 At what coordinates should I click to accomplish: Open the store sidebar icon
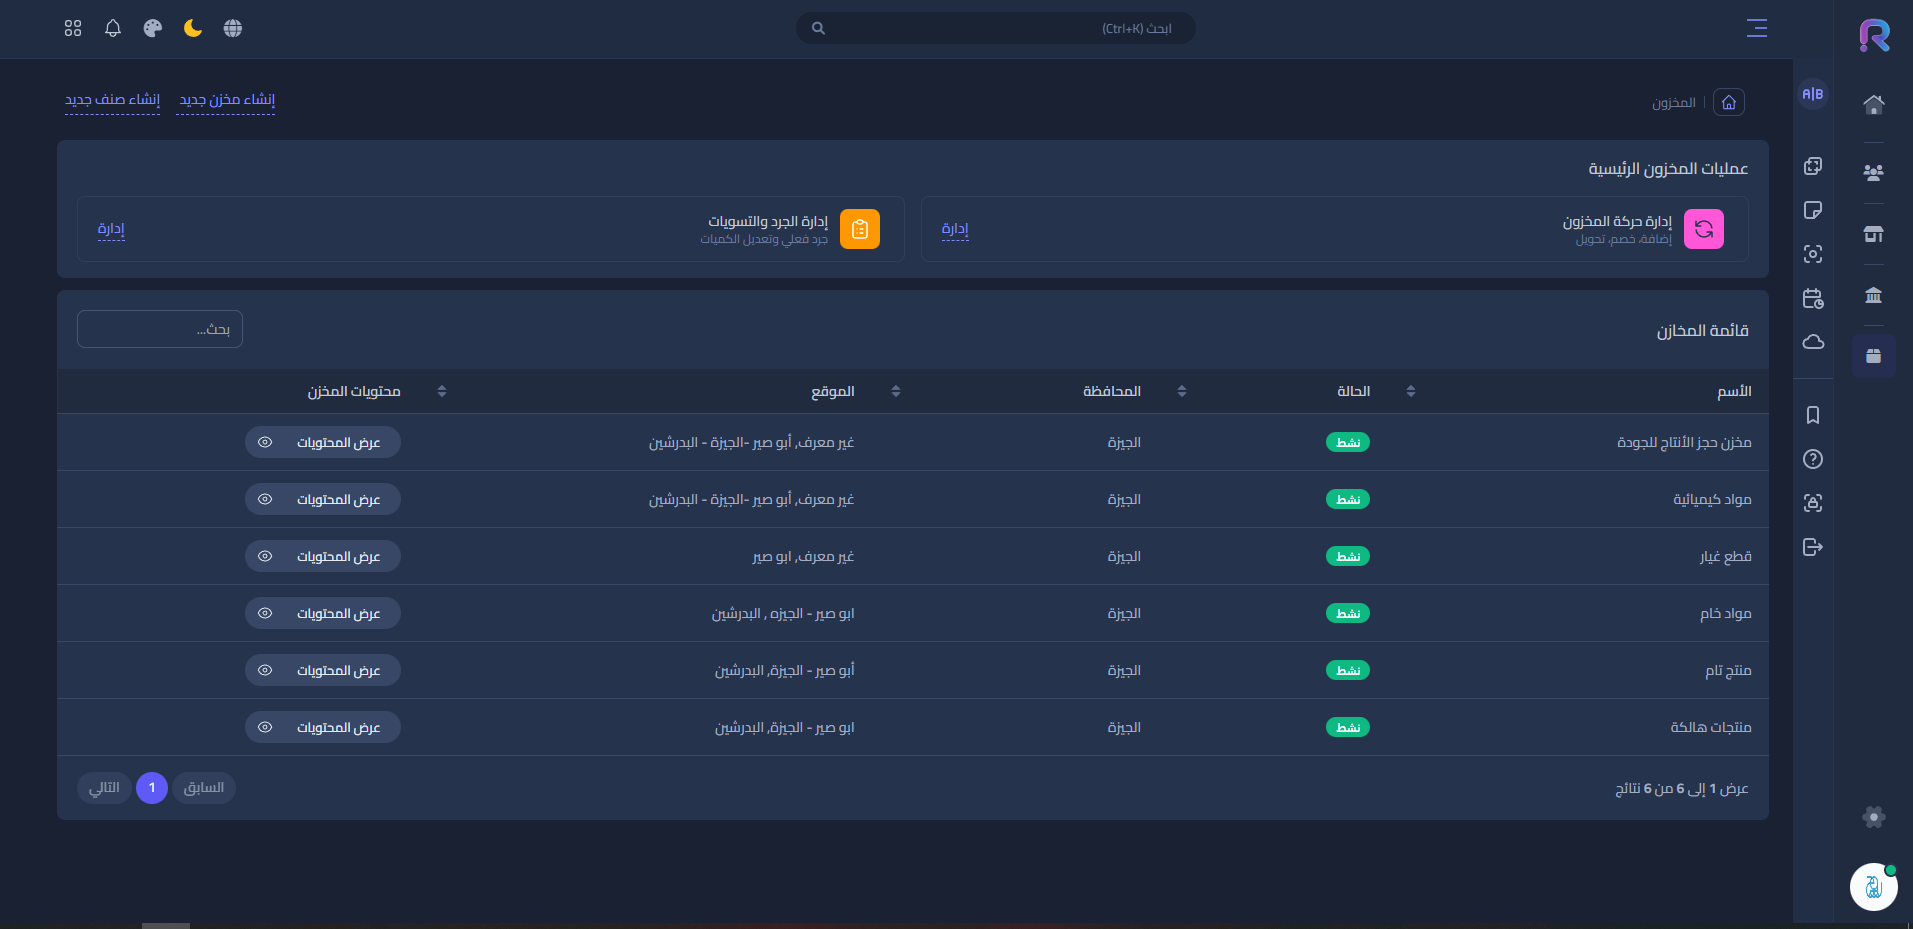(1873, 234)
